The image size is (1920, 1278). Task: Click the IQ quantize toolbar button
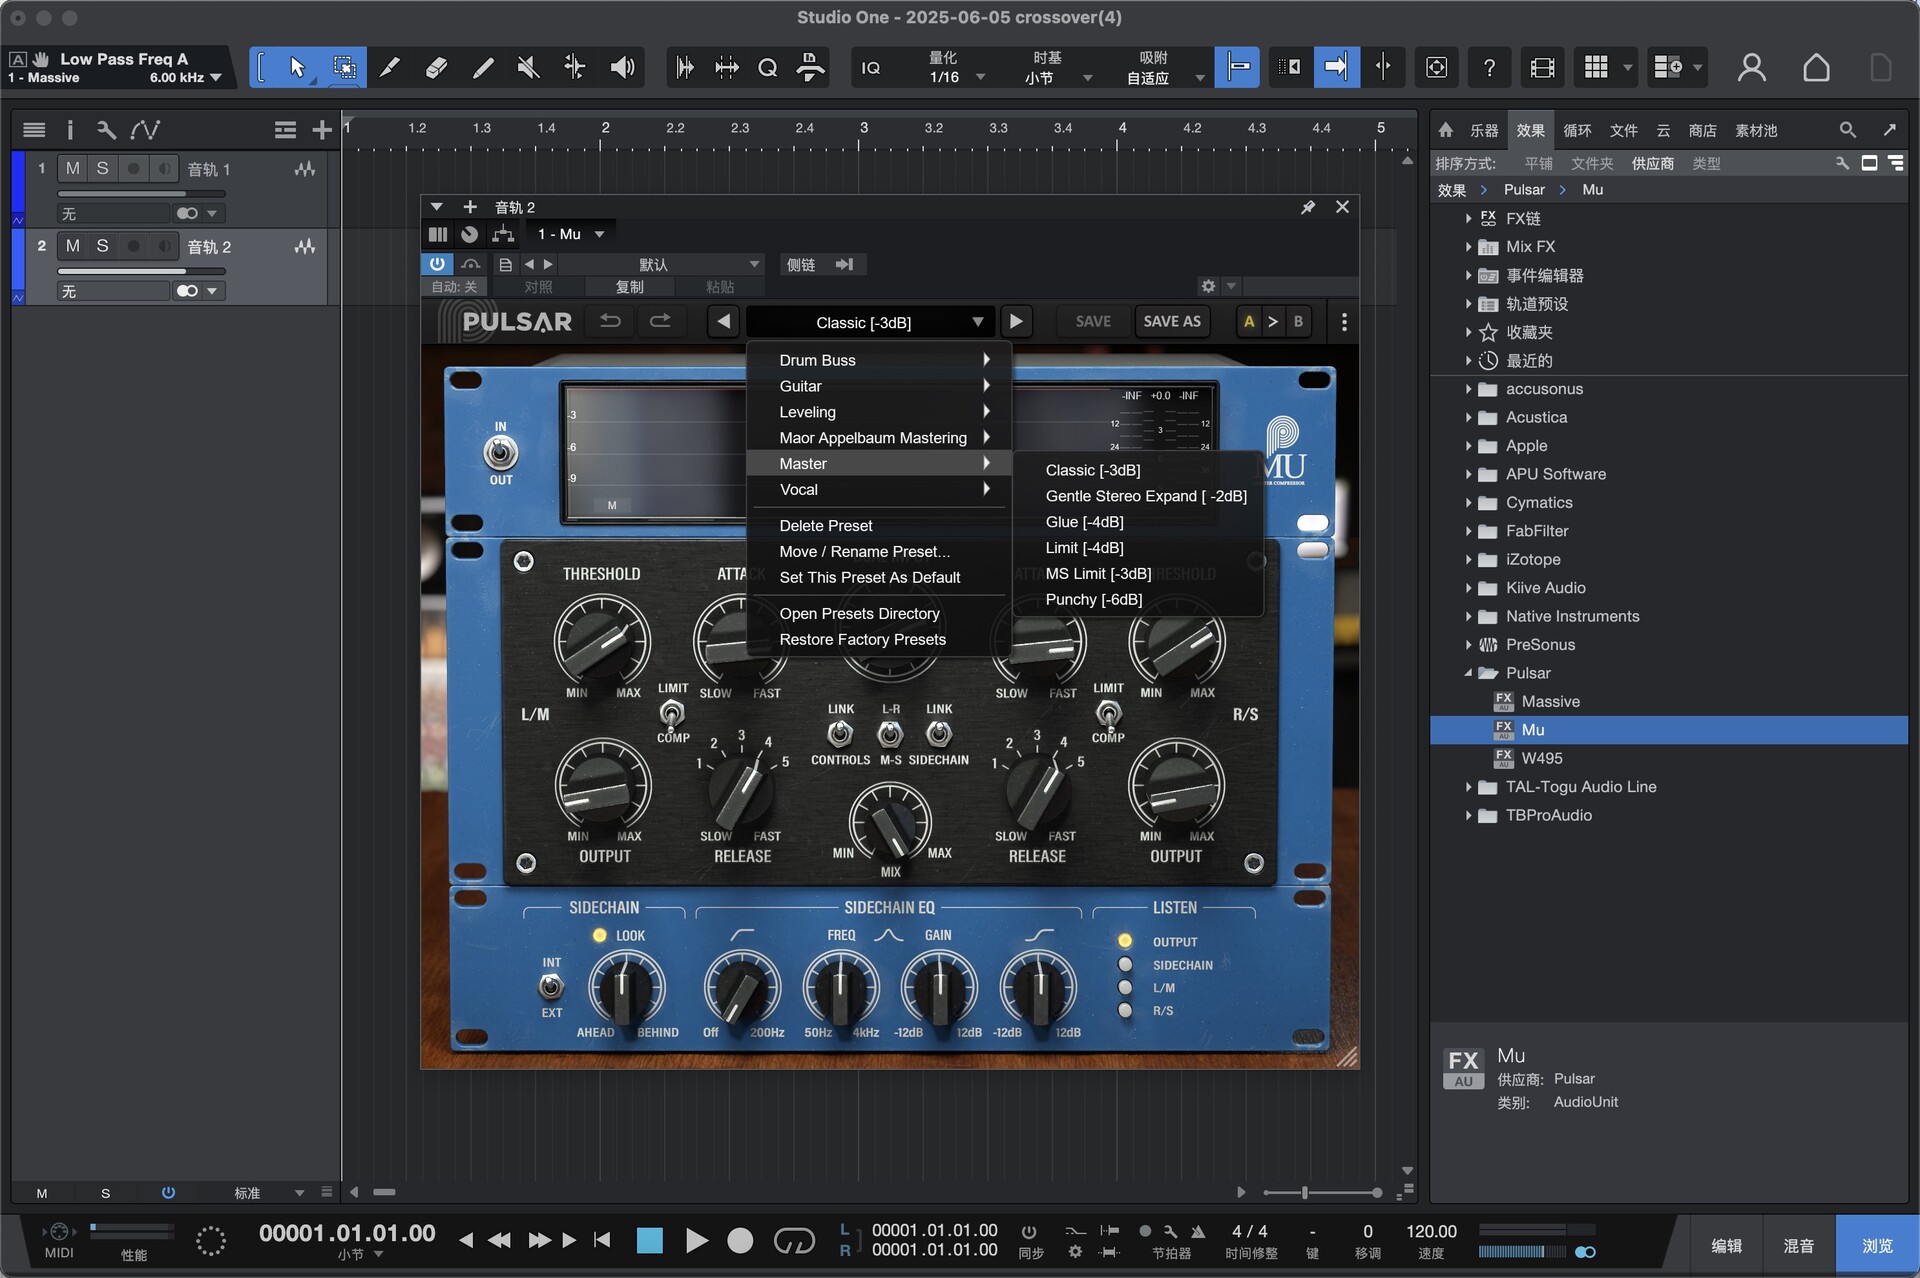[x=871, y=67]
